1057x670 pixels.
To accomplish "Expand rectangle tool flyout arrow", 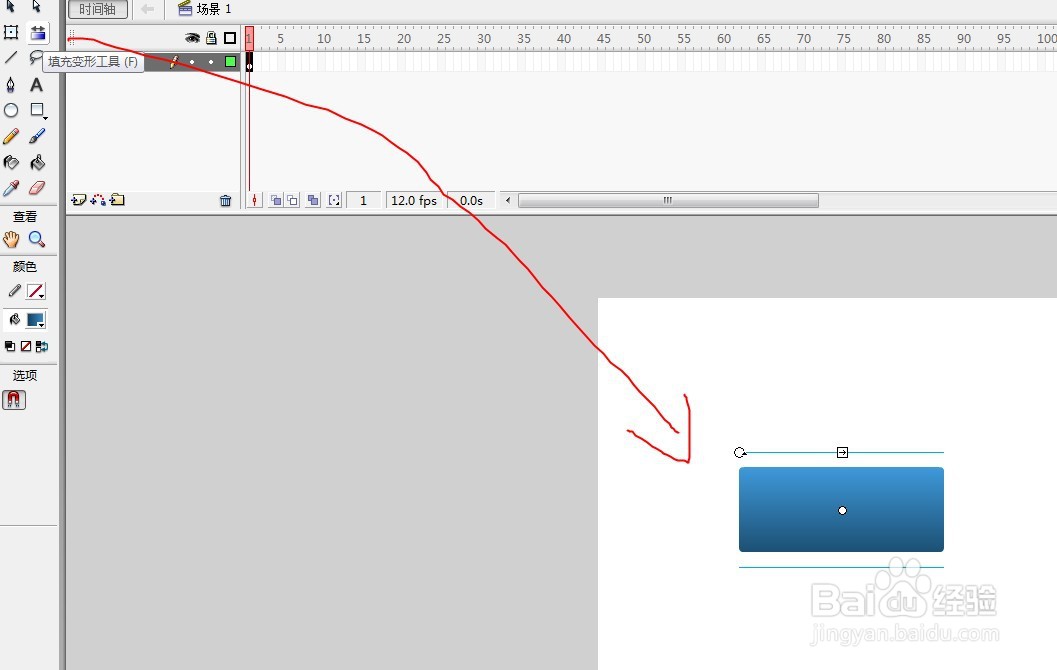I will coord(45,118).
